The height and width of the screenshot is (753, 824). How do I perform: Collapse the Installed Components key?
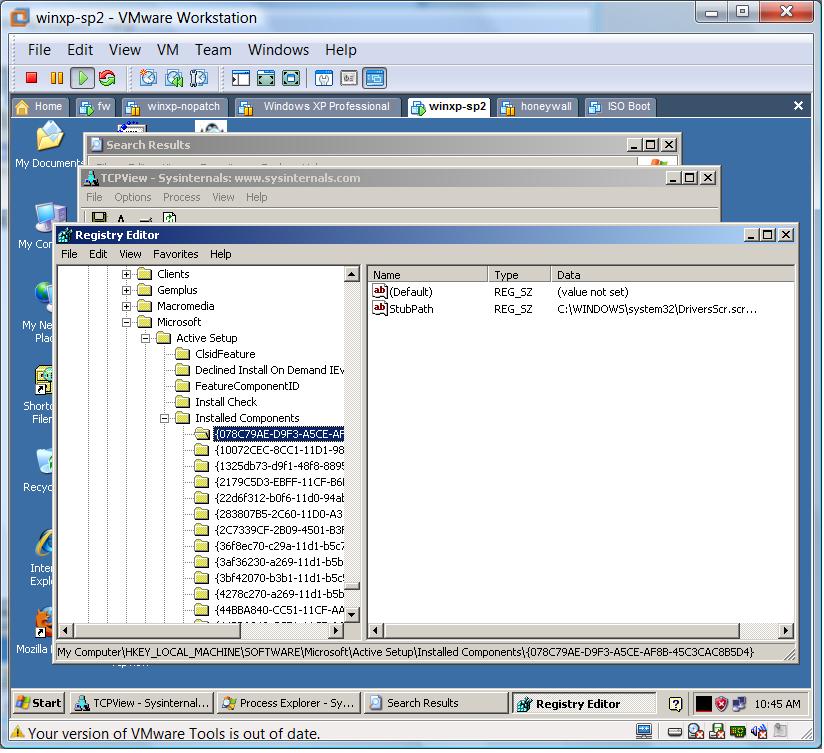pos(164,418)
